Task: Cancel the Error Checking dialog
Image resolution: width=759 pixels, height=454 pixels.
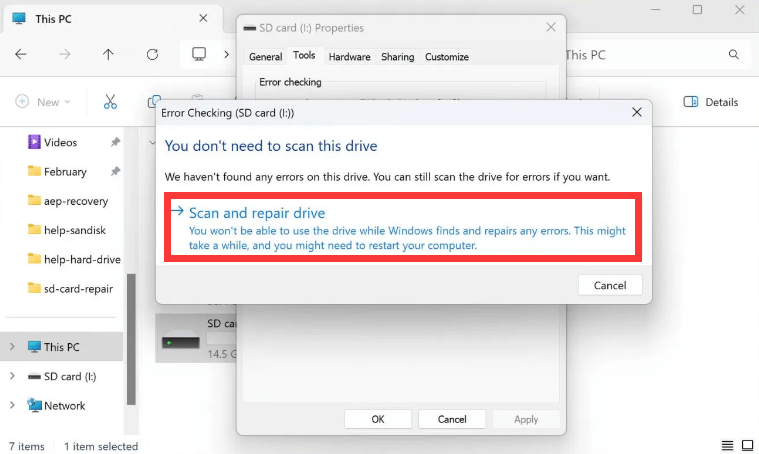Action: click(610, 286)
